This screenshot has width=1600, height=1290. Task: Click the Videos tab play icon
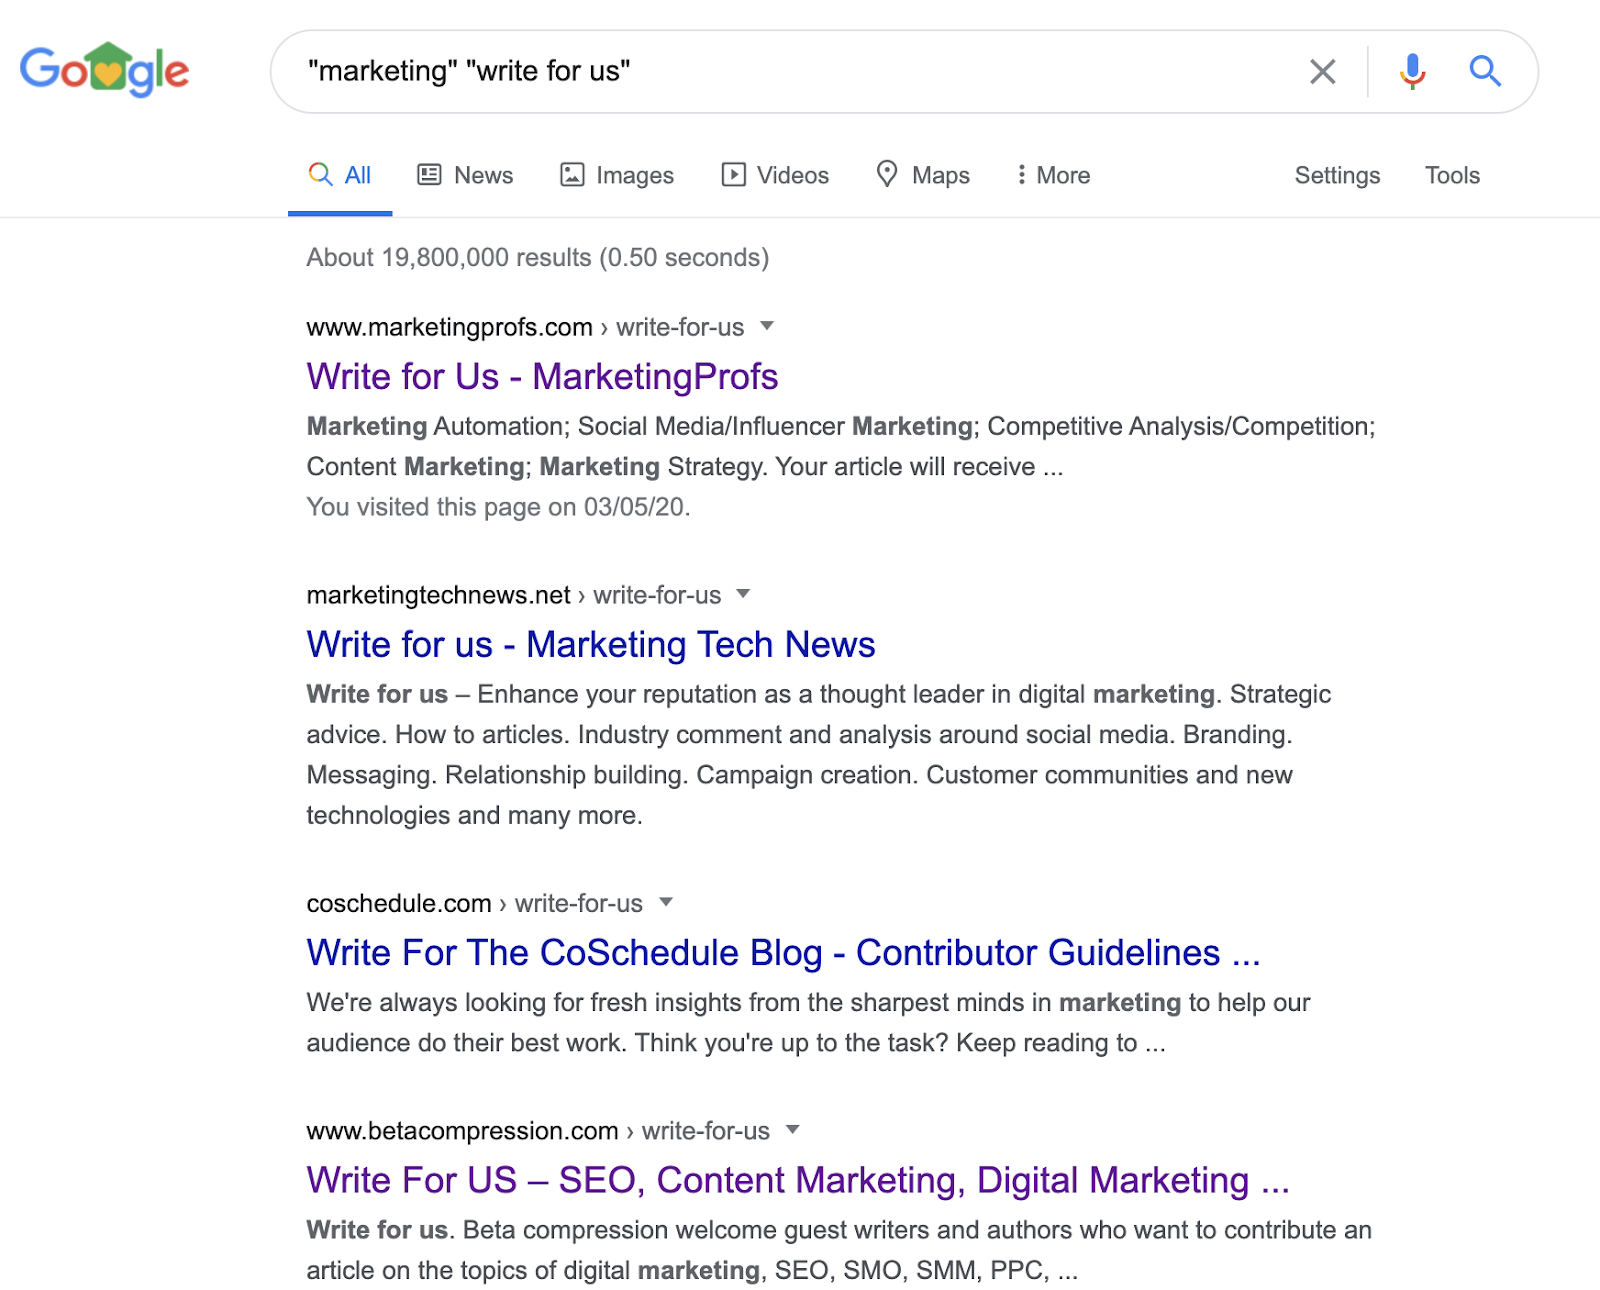[x=733, y=175]
